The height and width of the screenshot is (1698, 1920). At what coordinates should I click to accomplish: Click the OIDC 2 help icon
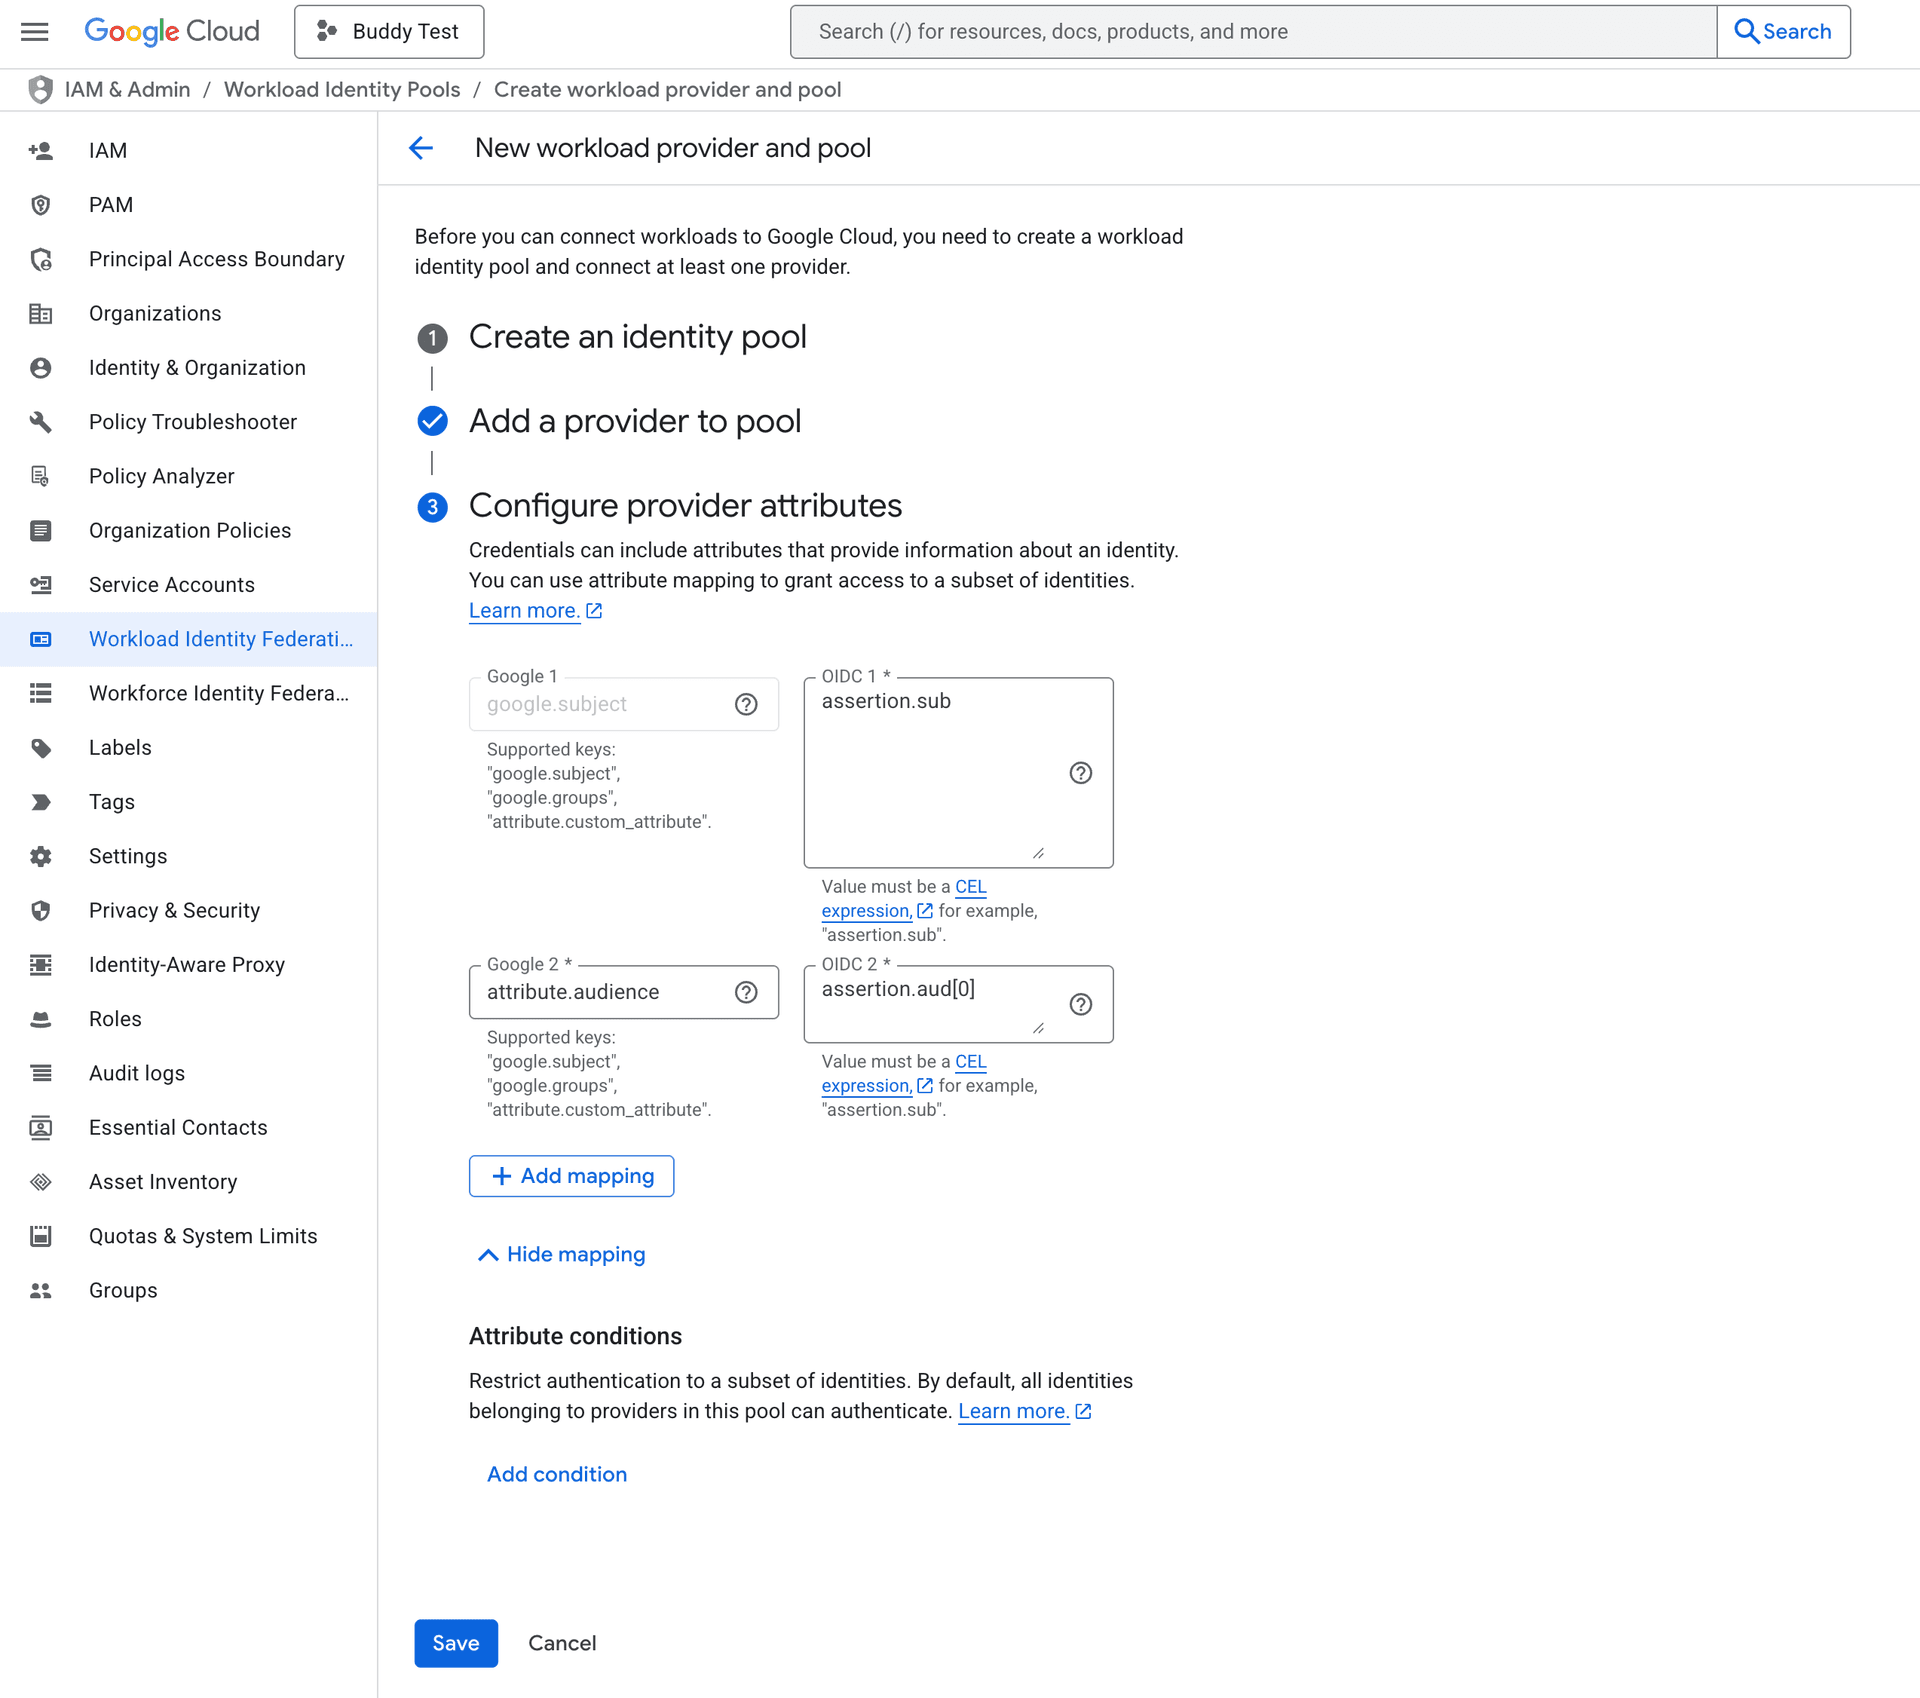1081,1005
